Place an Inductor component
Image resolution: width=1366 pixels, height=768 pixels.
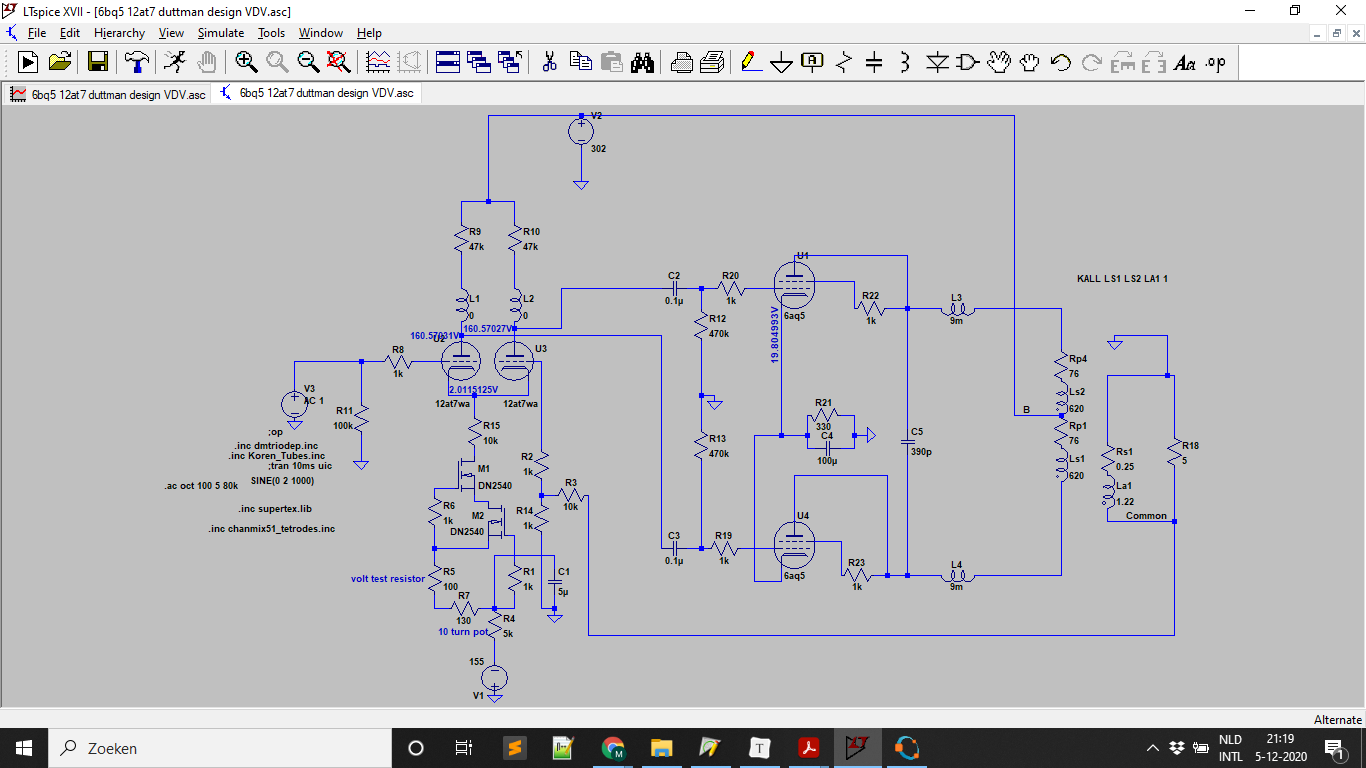click(x=905, y=62)
